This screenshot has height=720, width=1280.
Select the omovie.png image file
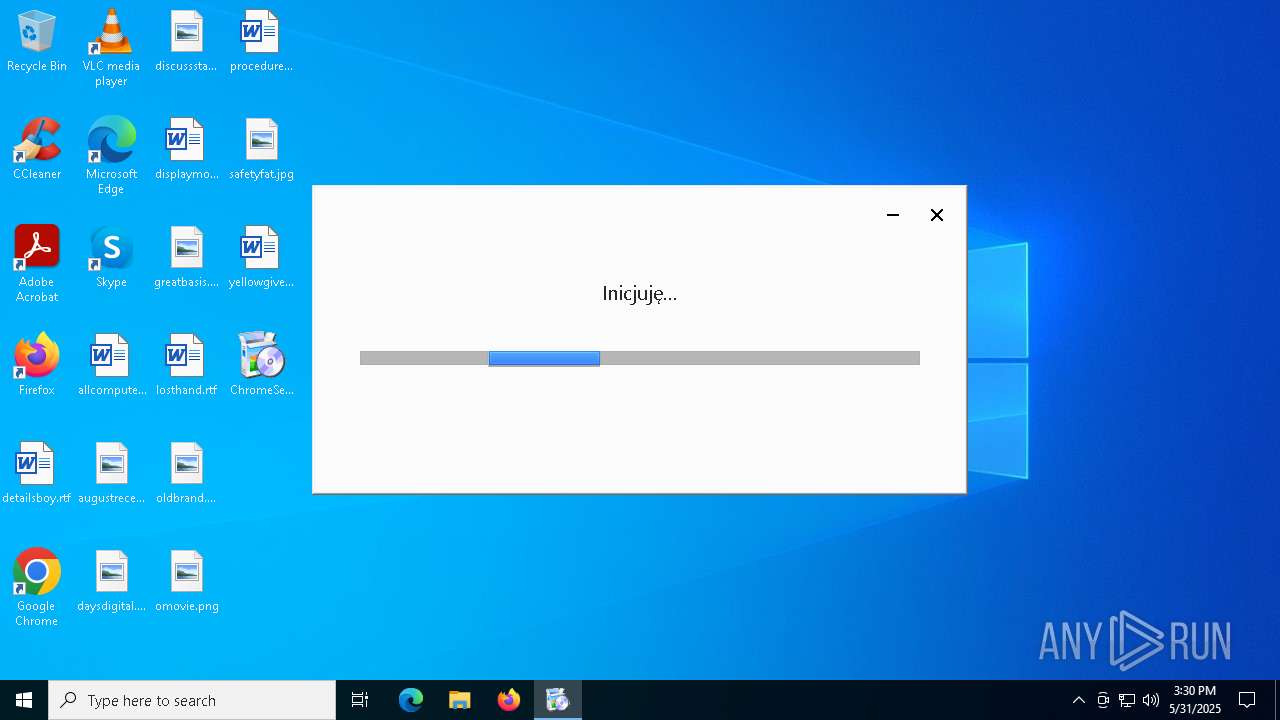(186, 582)
